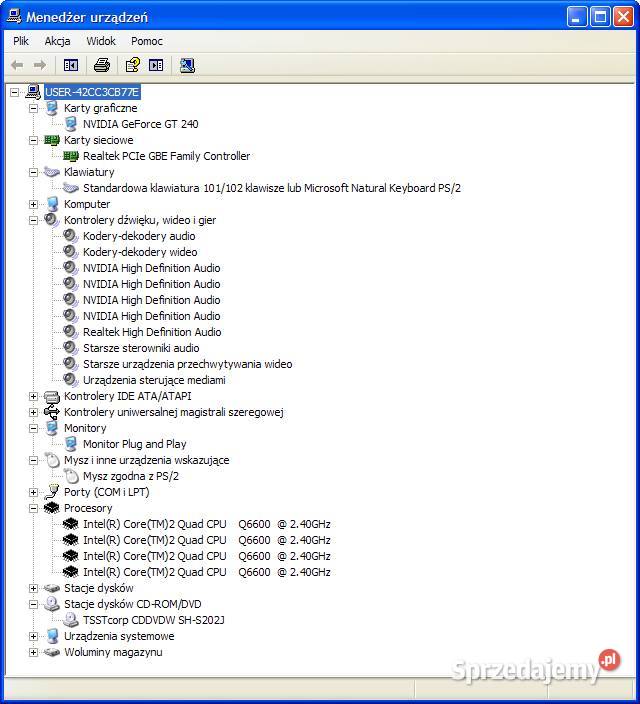The width and height of the screenshot is (640, 704).
Task: Expand Kontrolery uniwersalnej magistrali szeregowej branch
Action: click(33, 412)
